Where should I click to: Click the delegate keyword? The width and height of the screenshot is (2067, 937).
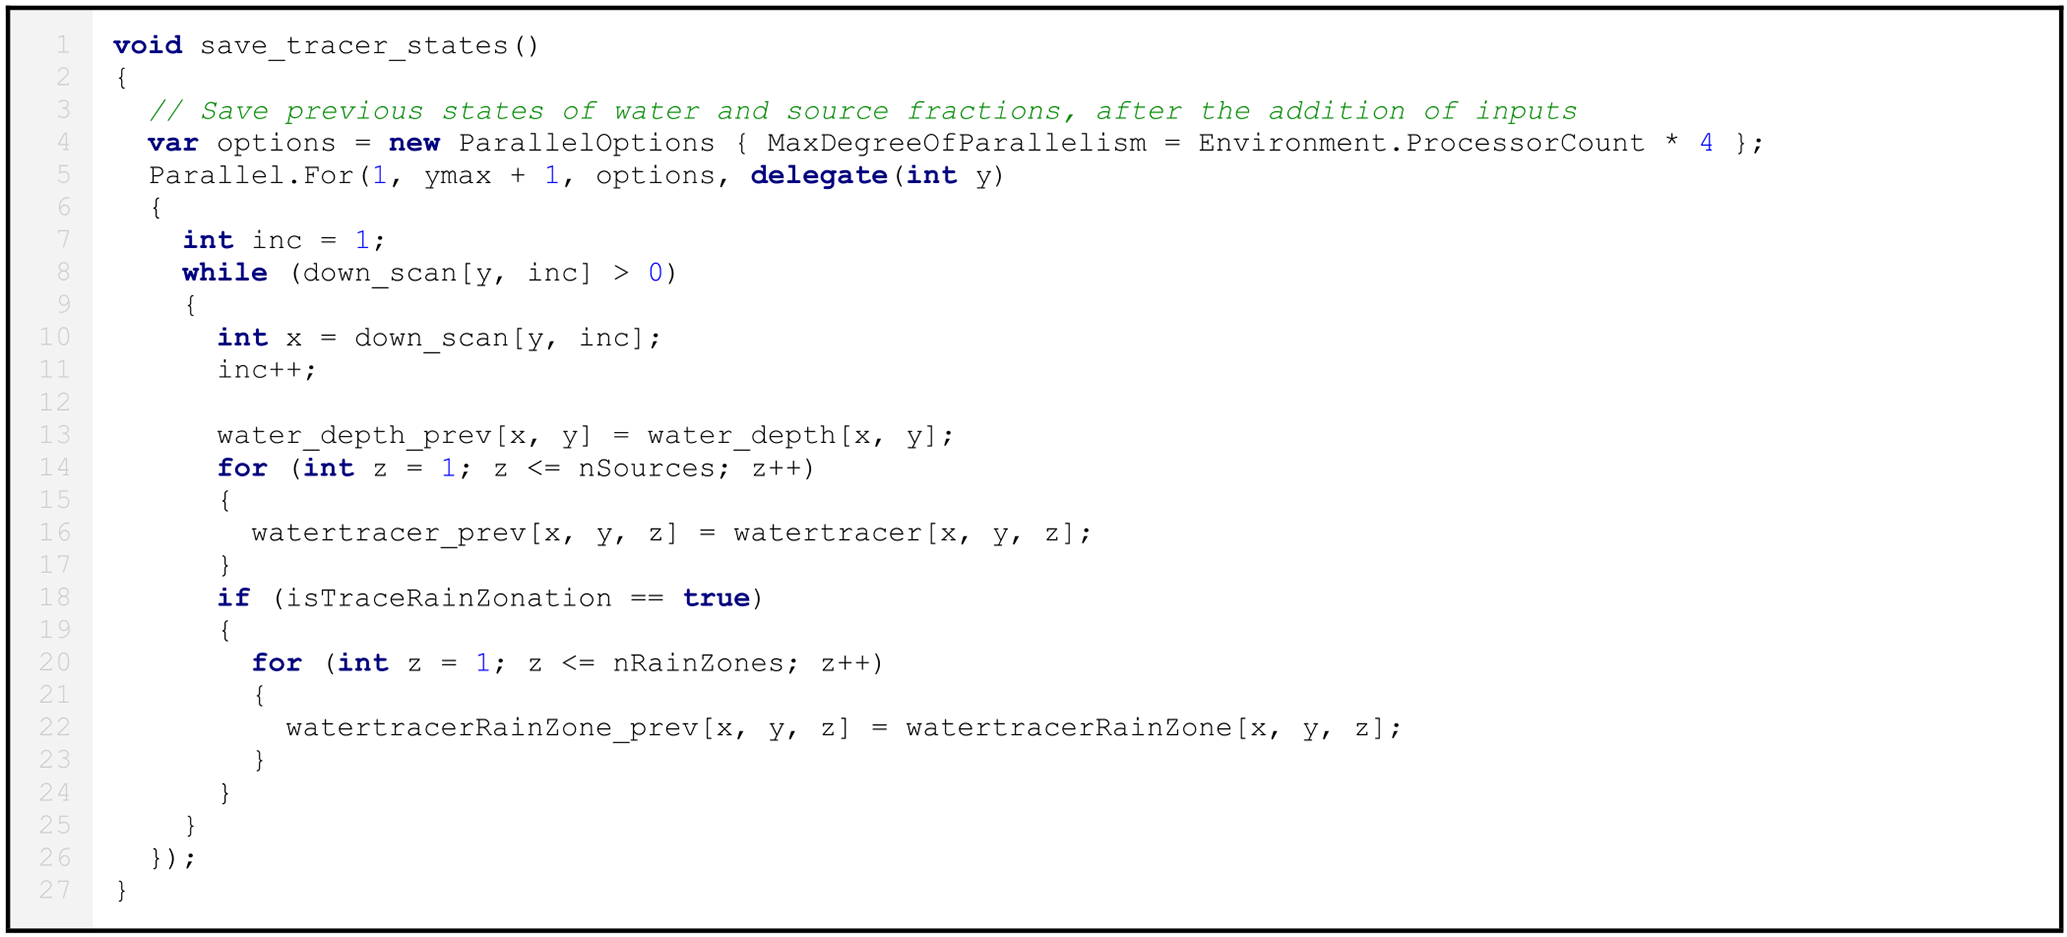coord(818,176)
